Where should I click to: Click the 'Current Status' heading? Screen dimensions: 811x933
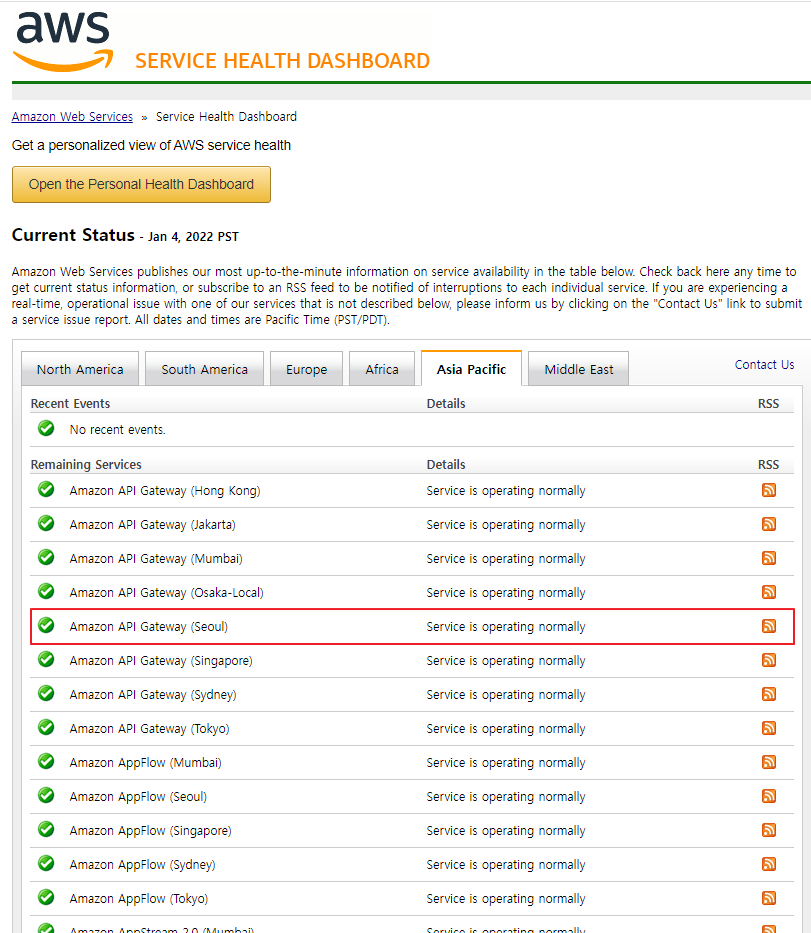(x=73, y=235)
